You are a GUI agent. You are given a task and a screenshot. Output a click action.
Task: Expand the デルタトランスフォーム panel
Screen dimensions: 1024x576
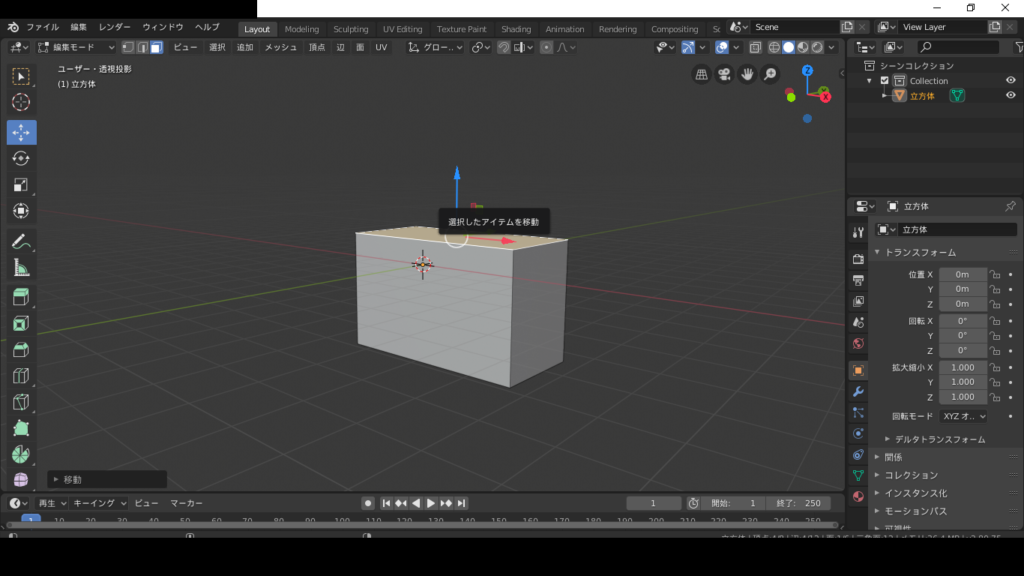[x=940, y=439]
